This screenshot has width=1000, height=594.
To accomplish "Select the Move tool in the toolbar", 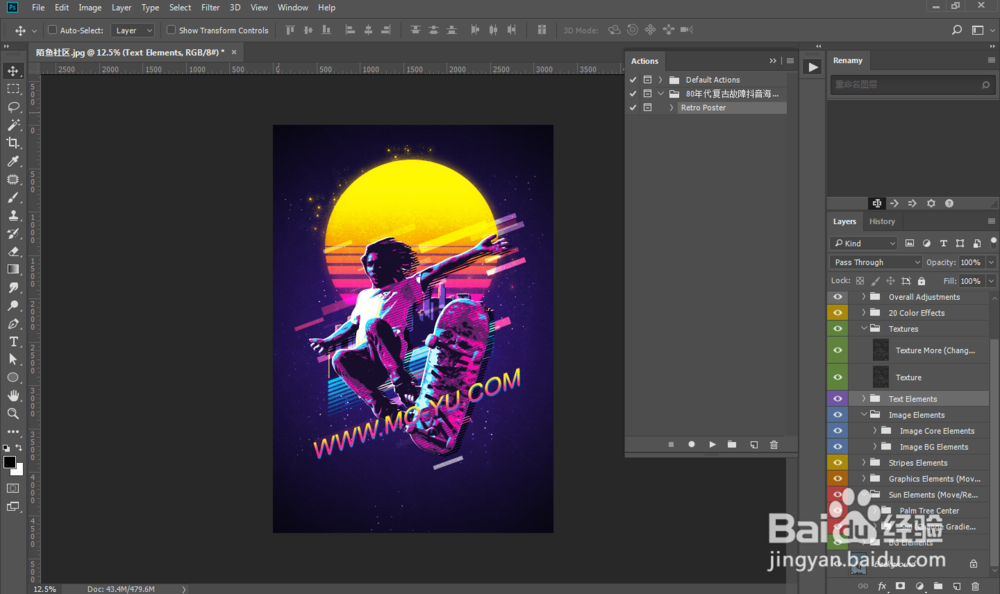I will (13, 71).
